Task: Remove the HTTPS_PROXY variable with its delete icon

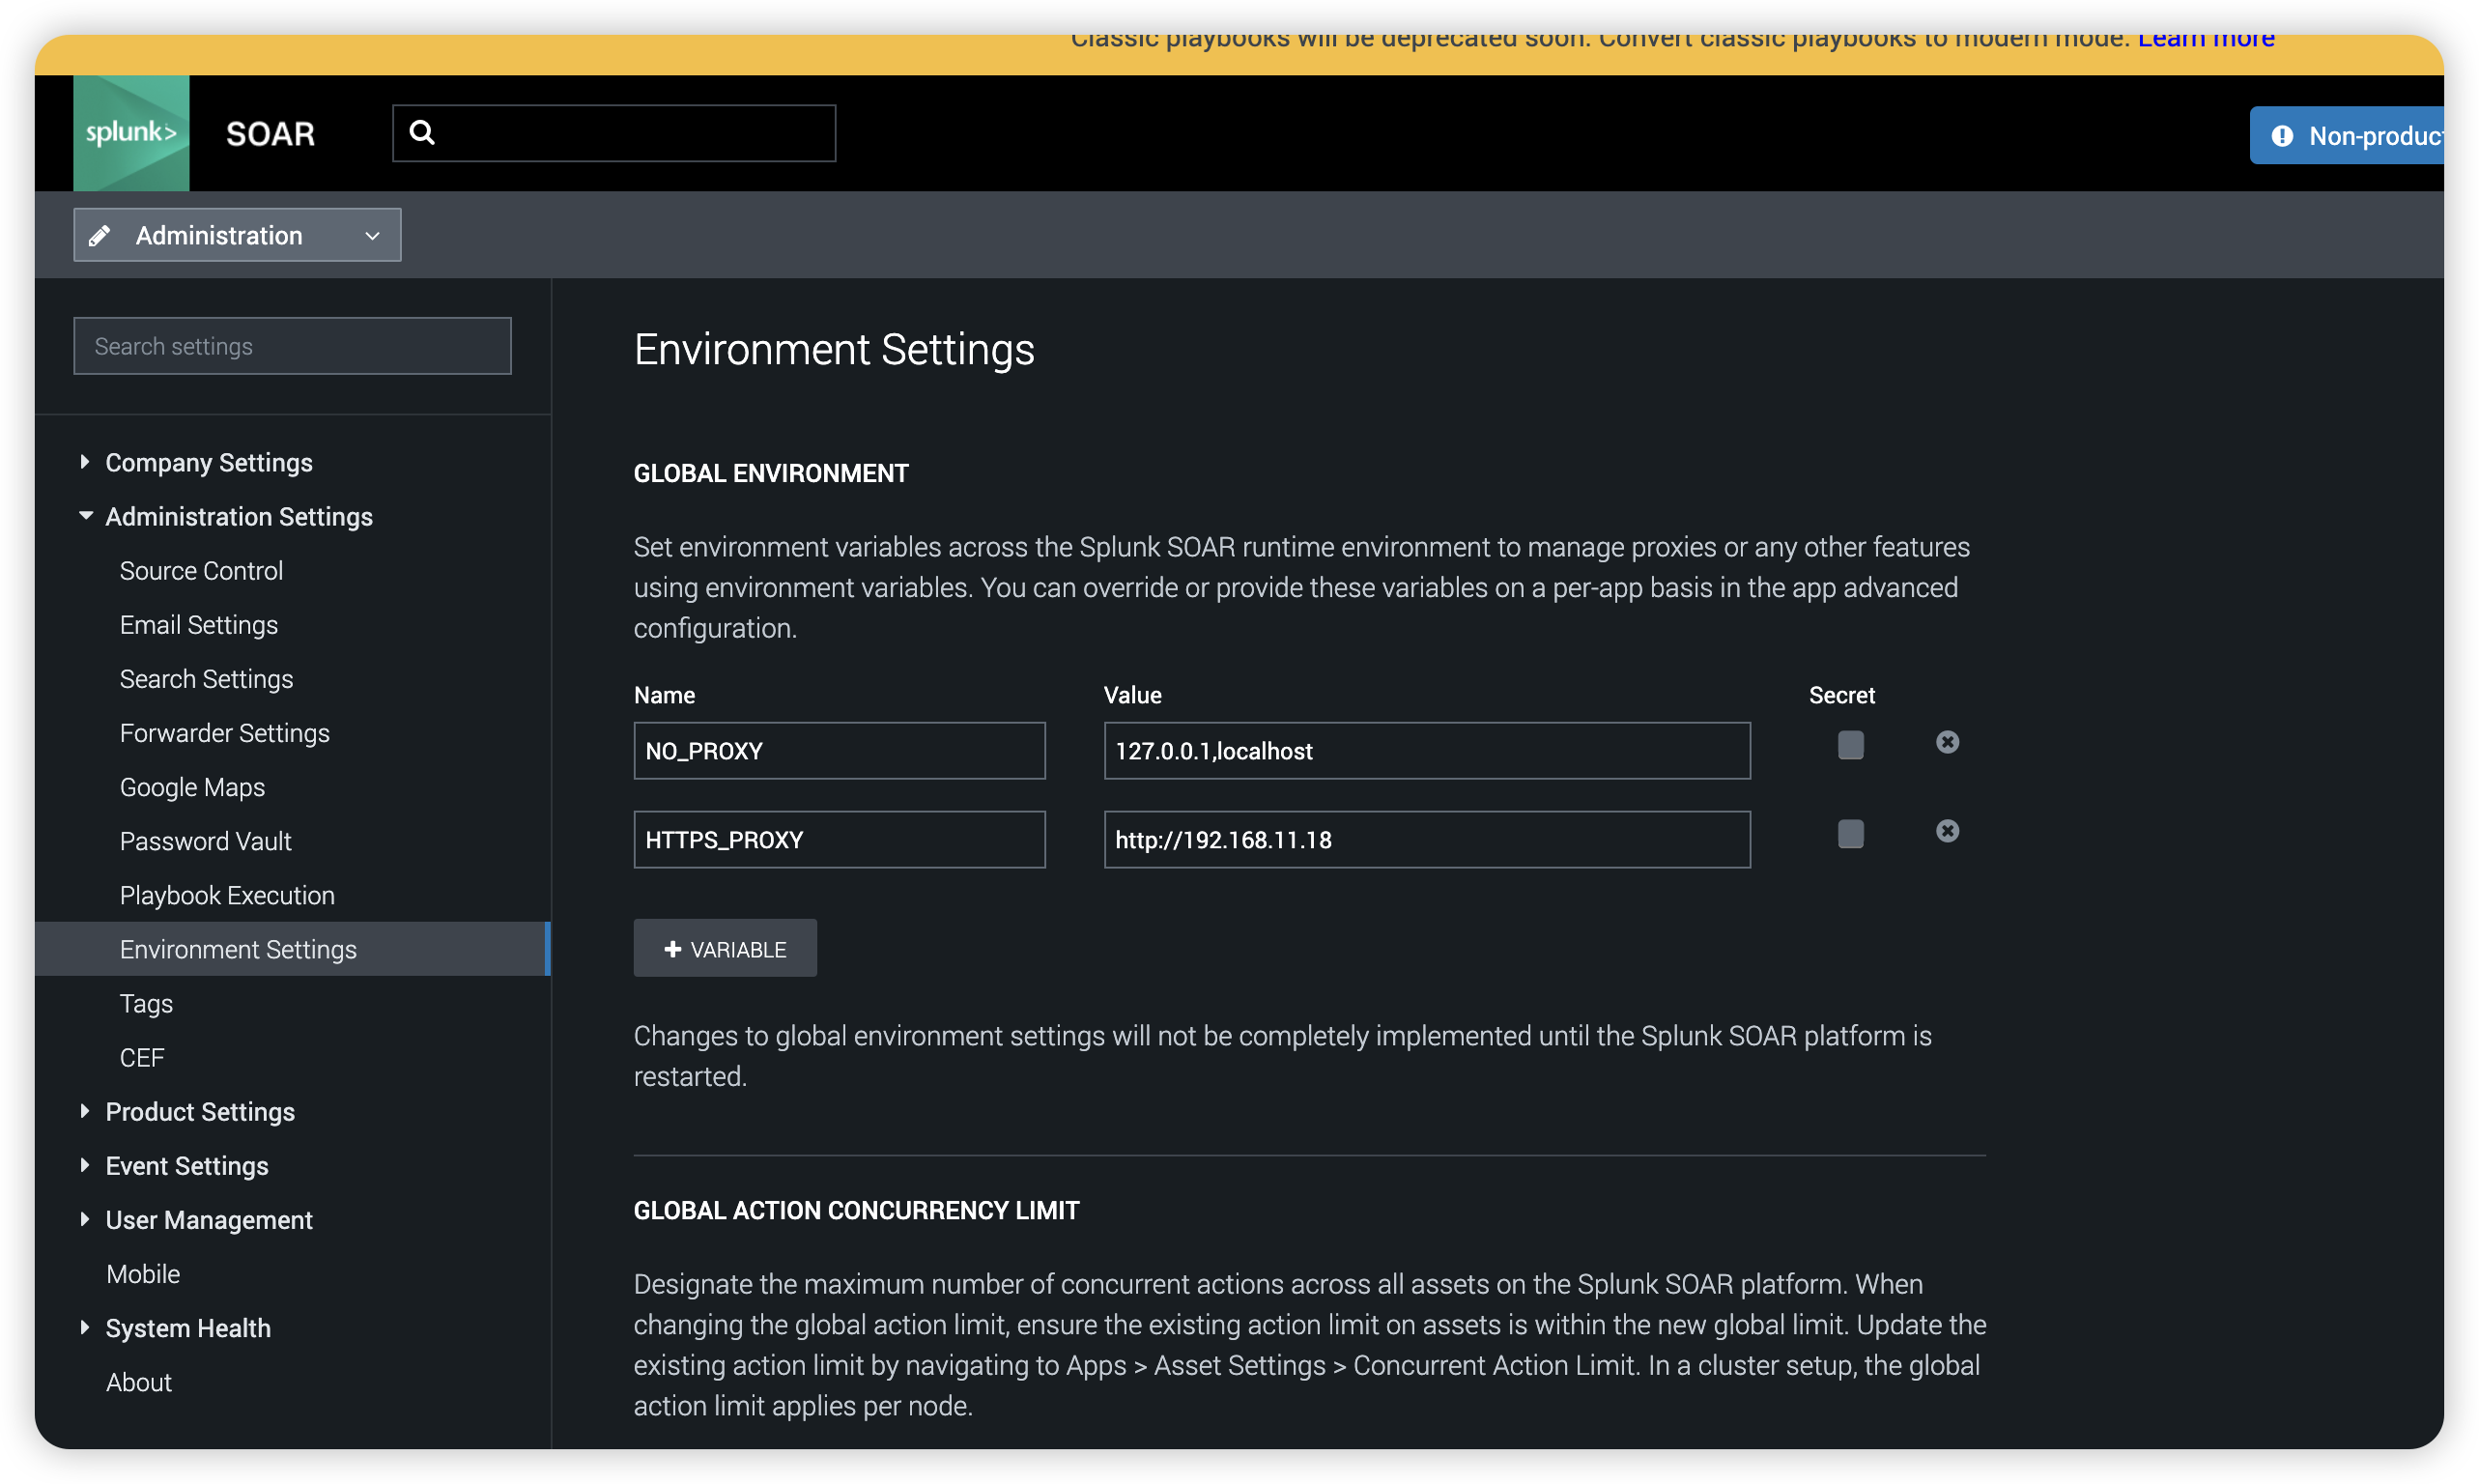Action: click(1947, 830)
